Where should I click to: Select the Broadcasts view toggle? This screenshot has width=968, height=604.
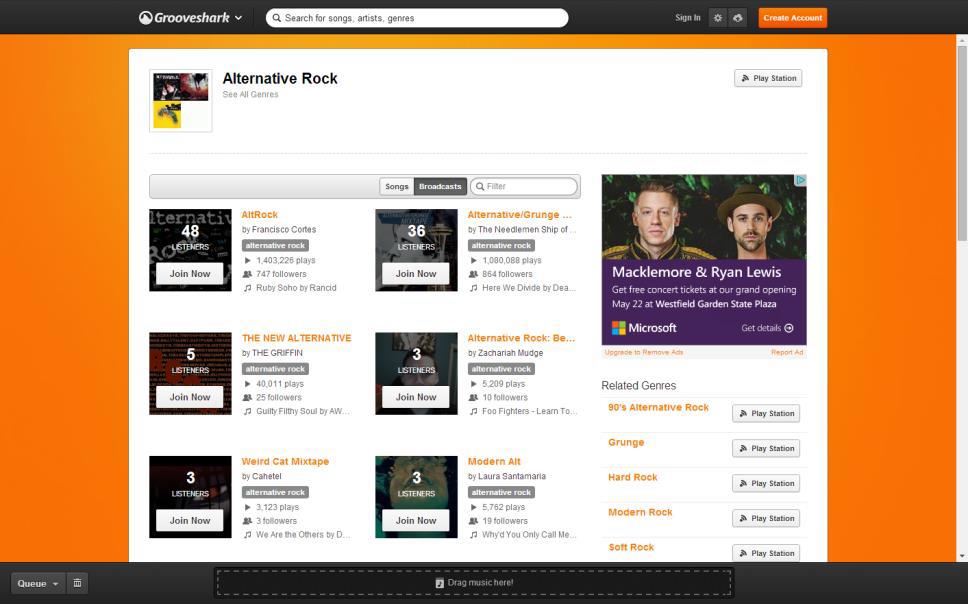click(x=440, y=186)
